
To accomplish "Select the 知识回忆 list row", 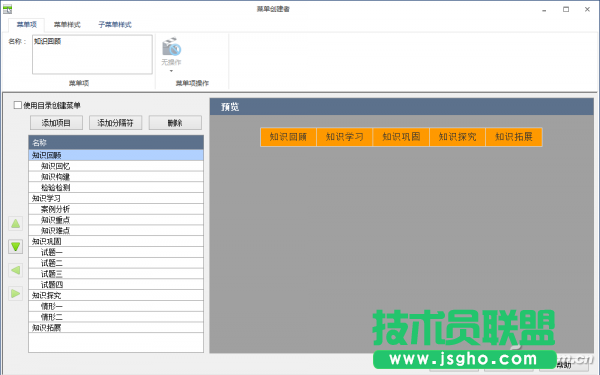I will pos(116,166).
